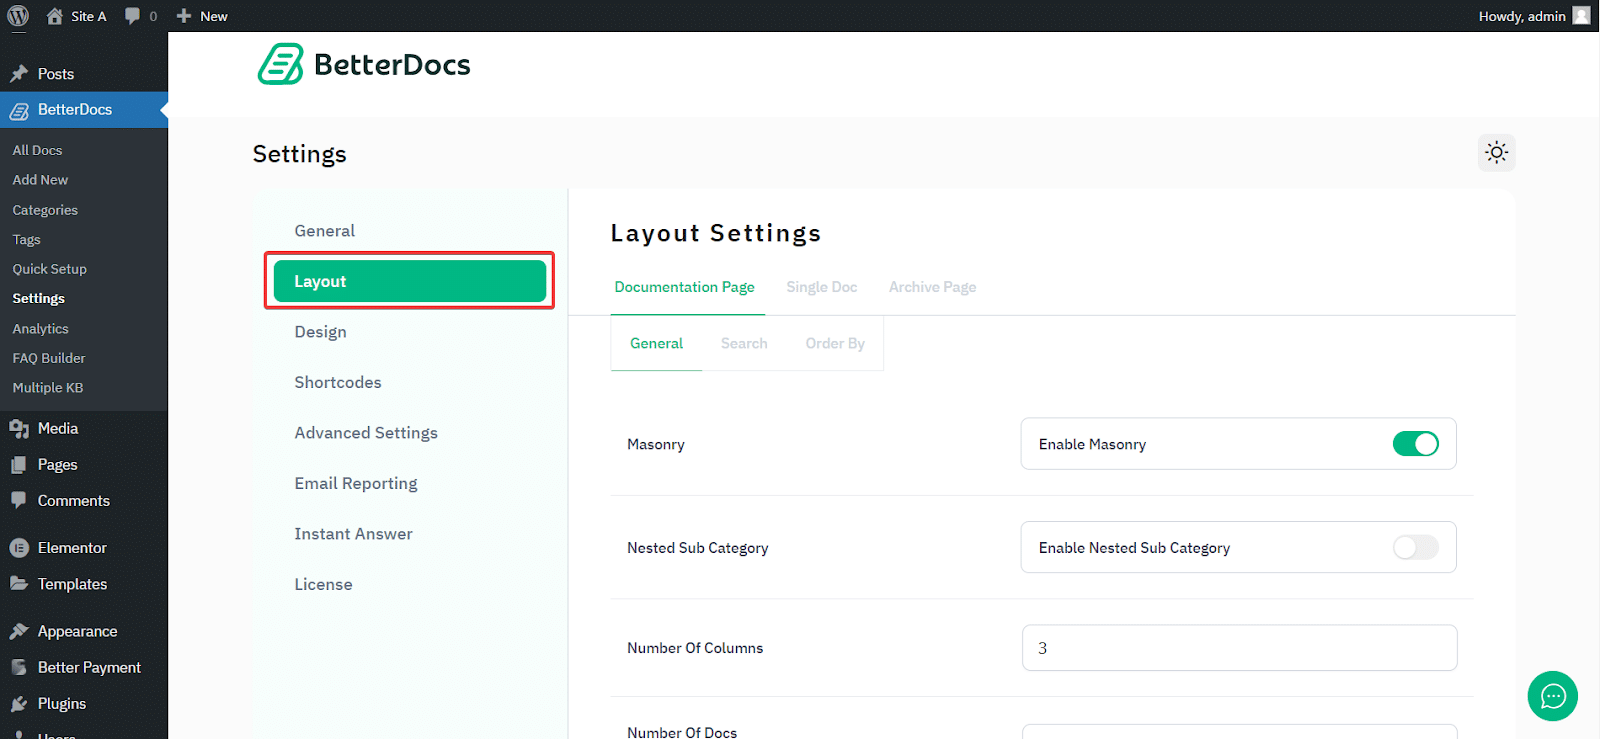
Task: Open the Shortcodes settings section
Action: 338,383
